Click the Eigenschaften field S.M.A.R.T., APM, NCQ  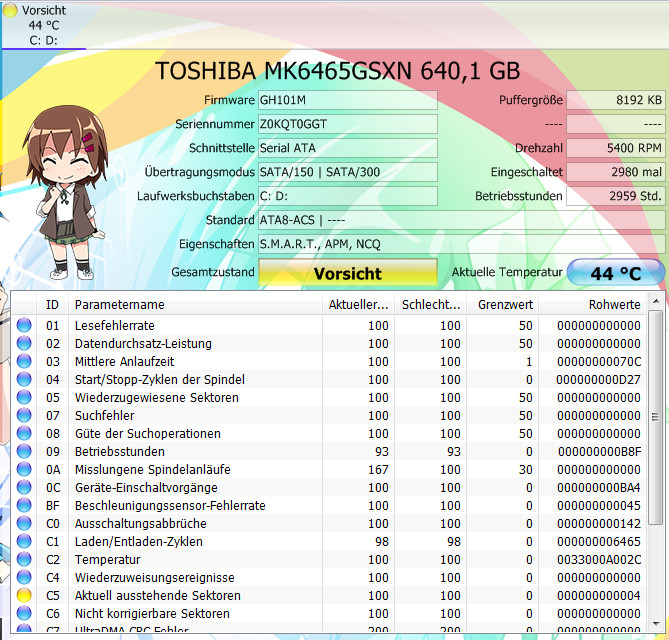tap(462, 244)
